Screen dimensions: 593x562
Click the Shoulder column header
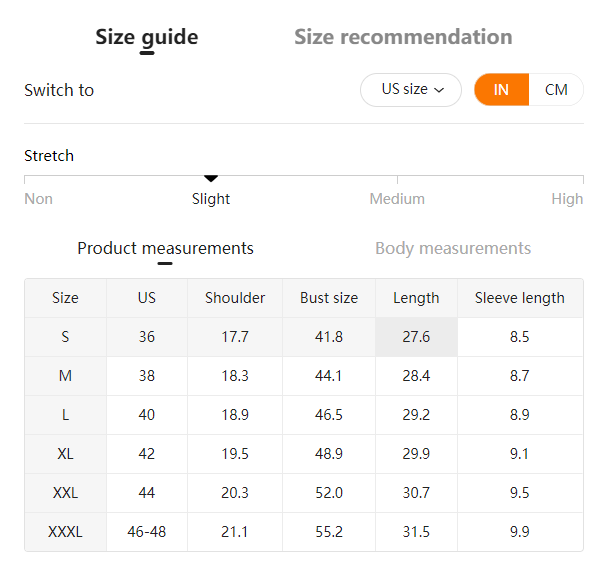pos(235,298)
